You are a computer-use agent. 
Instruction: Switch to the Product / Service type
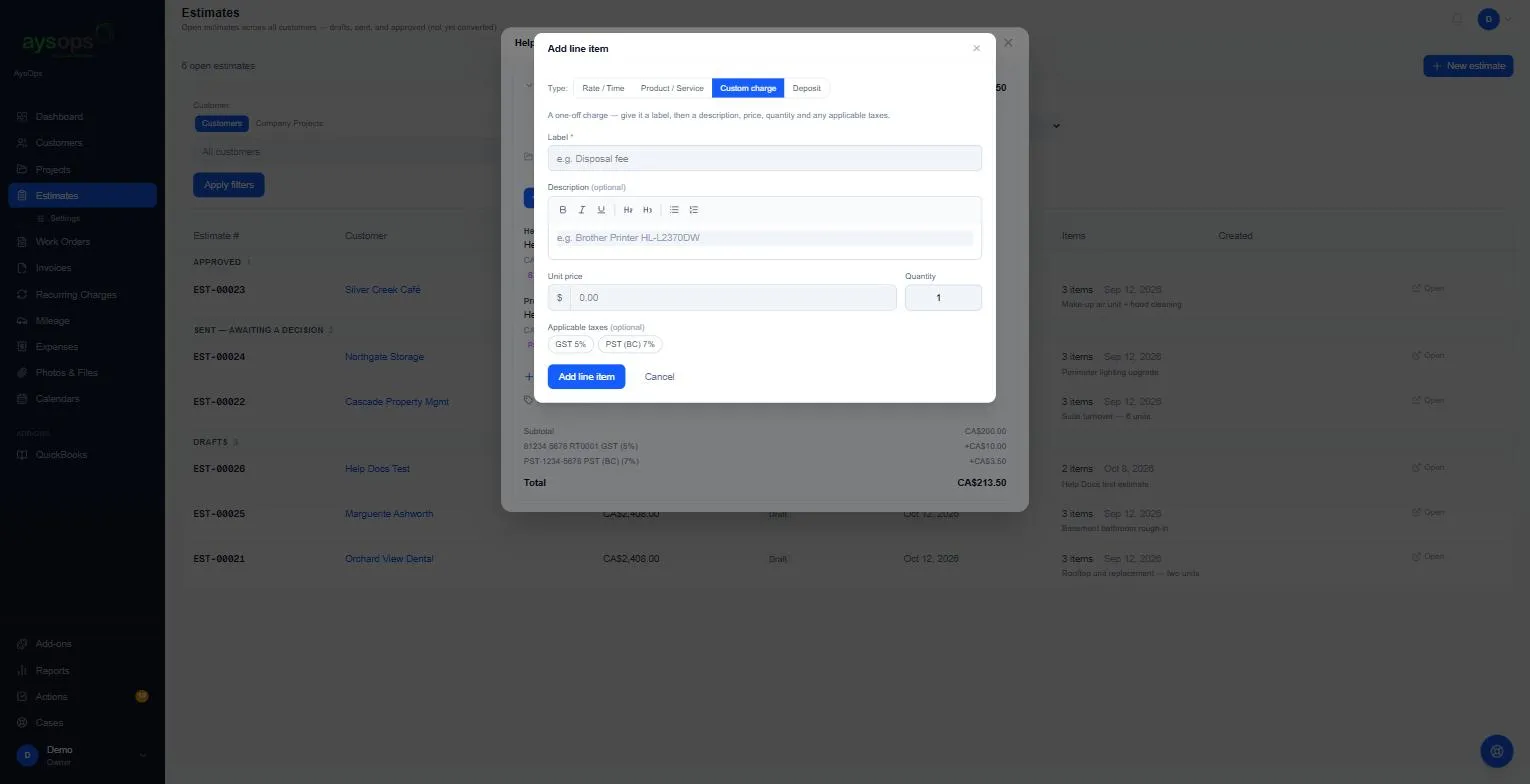672,88
